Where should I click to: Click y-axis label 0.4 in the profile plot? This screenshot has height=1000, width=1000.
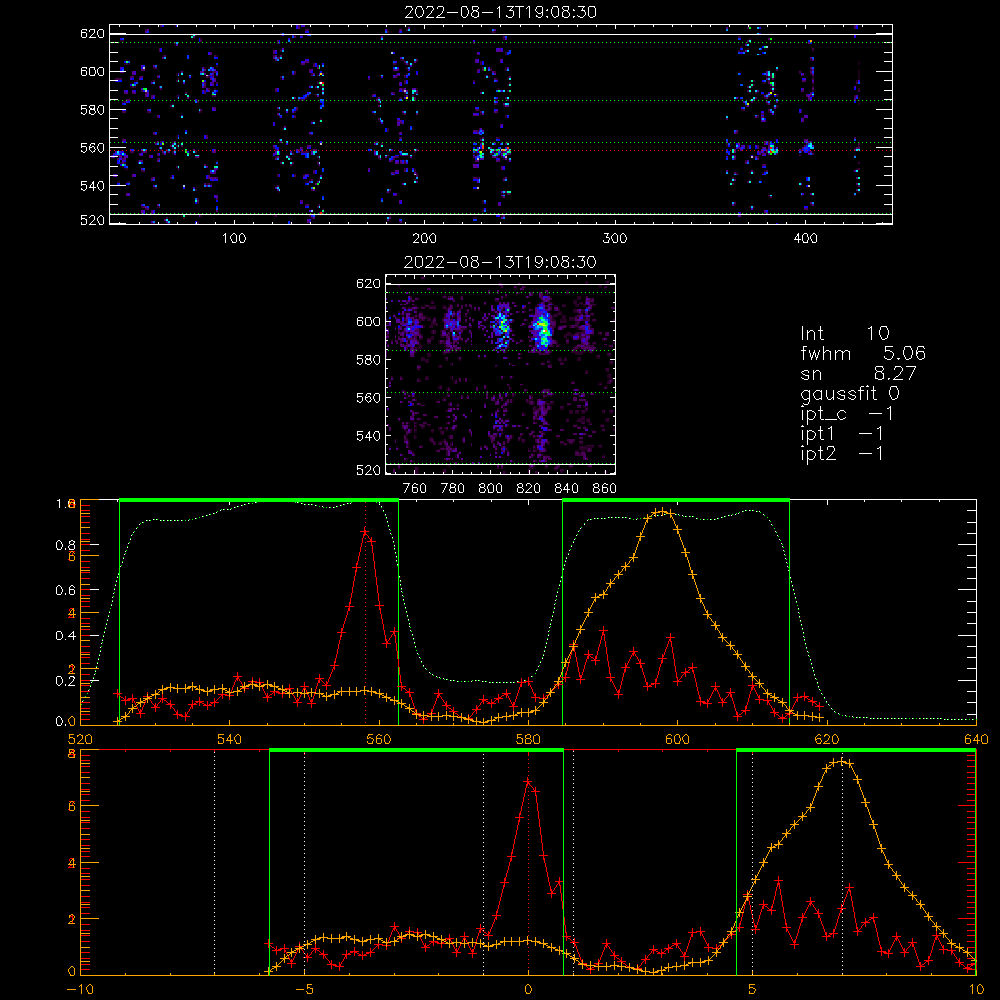64,636
